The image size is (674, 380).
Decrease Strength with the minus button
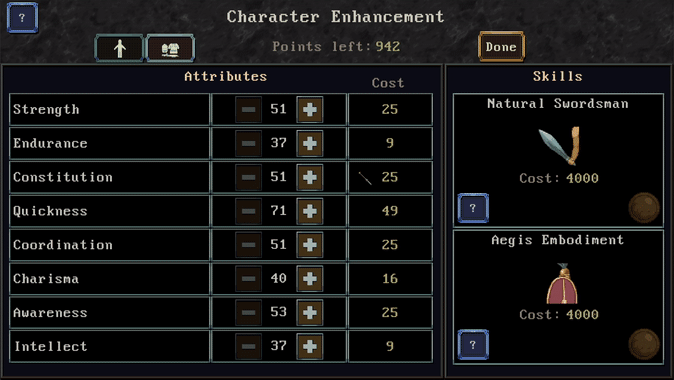[248, 110]
